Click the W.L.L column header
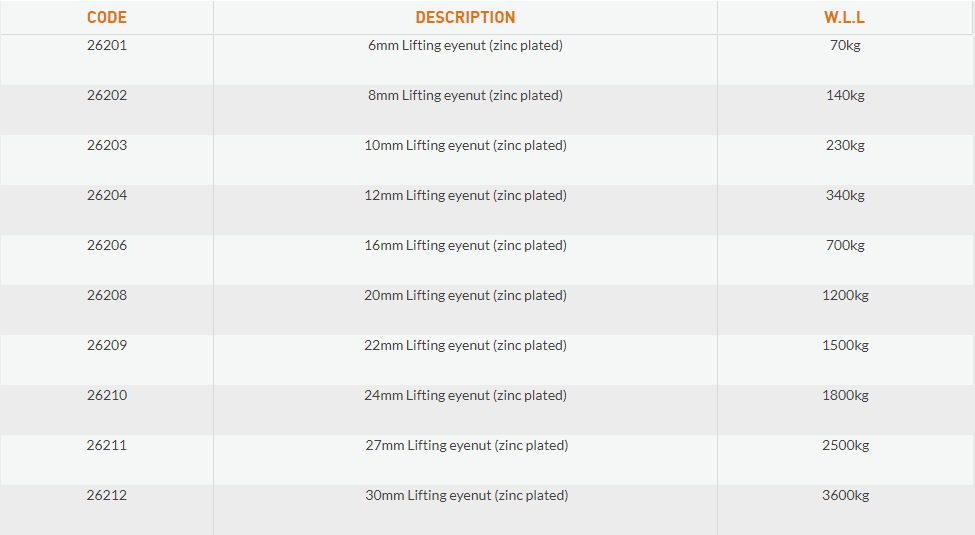Image resolution: width=975 pixels, height=535 pixels. (844, 17)
